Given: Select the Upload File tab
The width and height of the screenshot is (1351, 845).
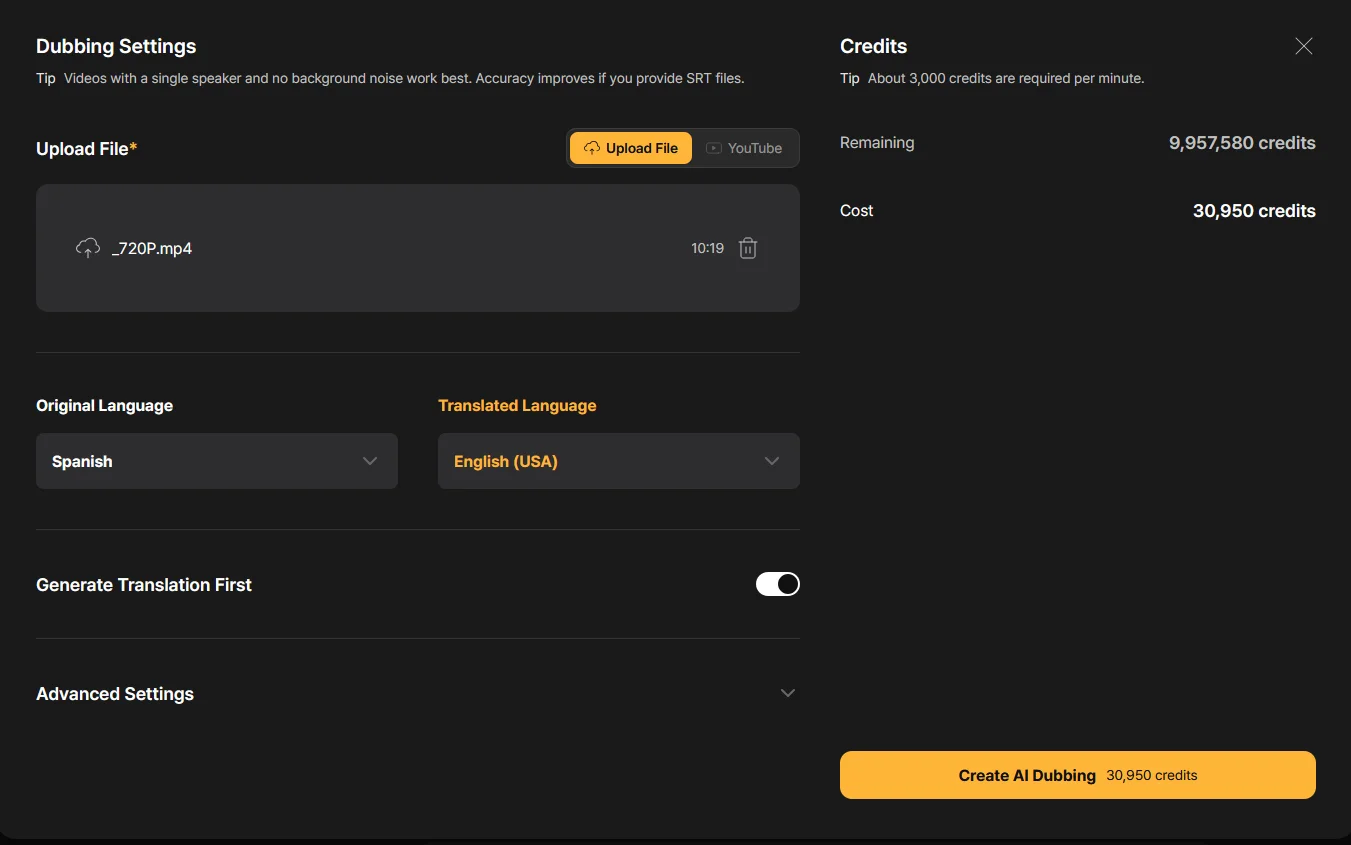Looking at the screenshot, I should coord(631,148).
